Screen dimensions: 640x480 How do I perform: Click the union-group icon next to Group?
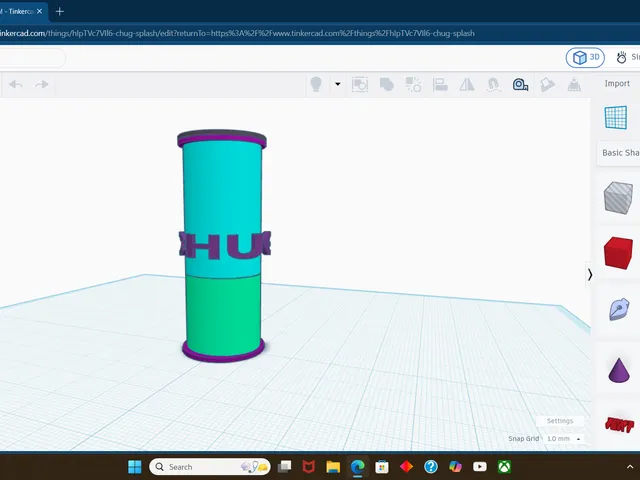coord(387,84)
